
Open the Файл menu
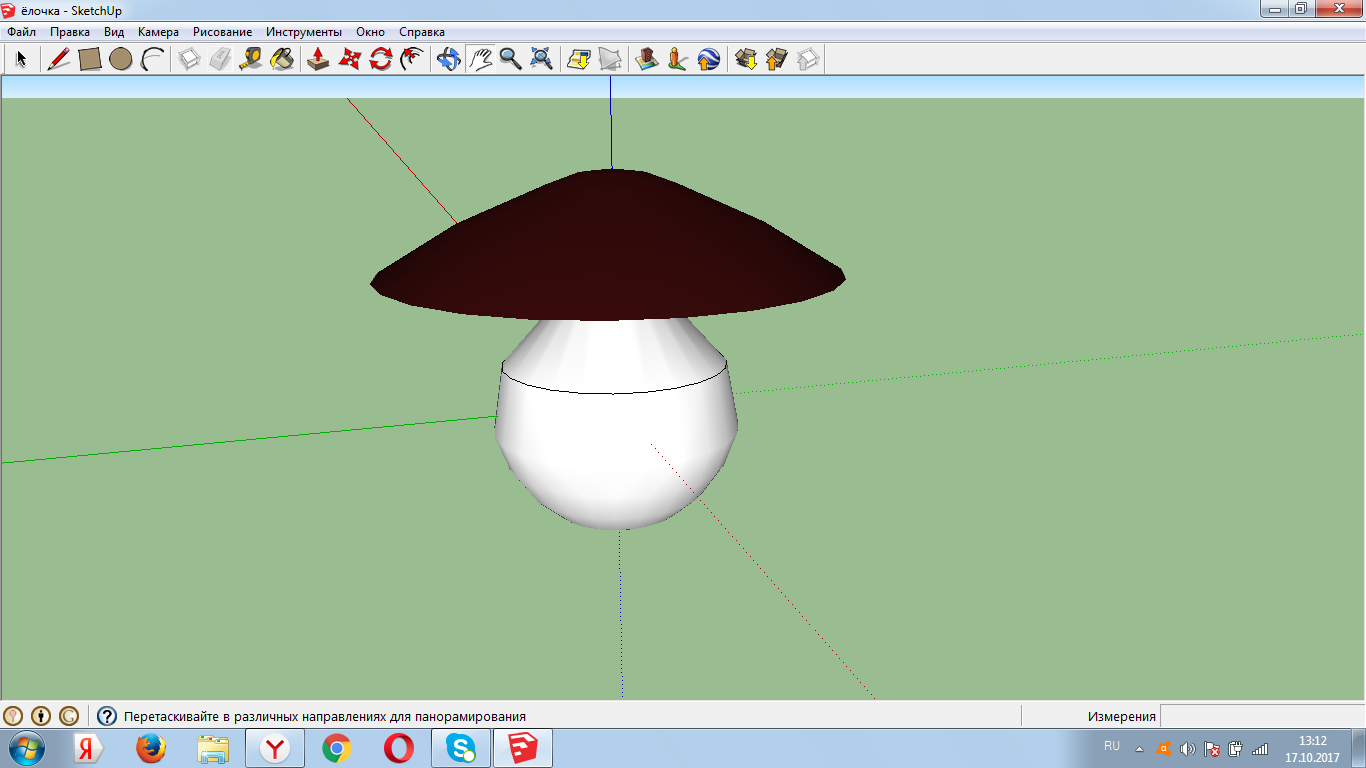(21, 32)
